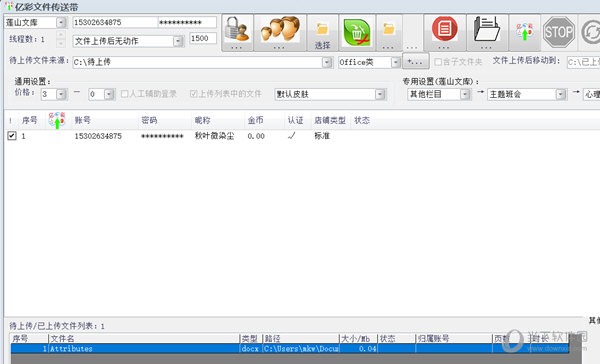This screenshot has width=600, height=364.
Task: Open the Office类 file type dropdown
Action: pyautogui.click(x=395, y=62)
